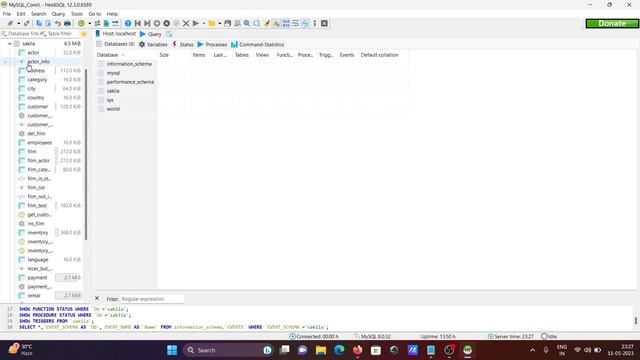Sort by the Default collation column header
Viewport: 640px width, 360px height.
coord(384,55)
